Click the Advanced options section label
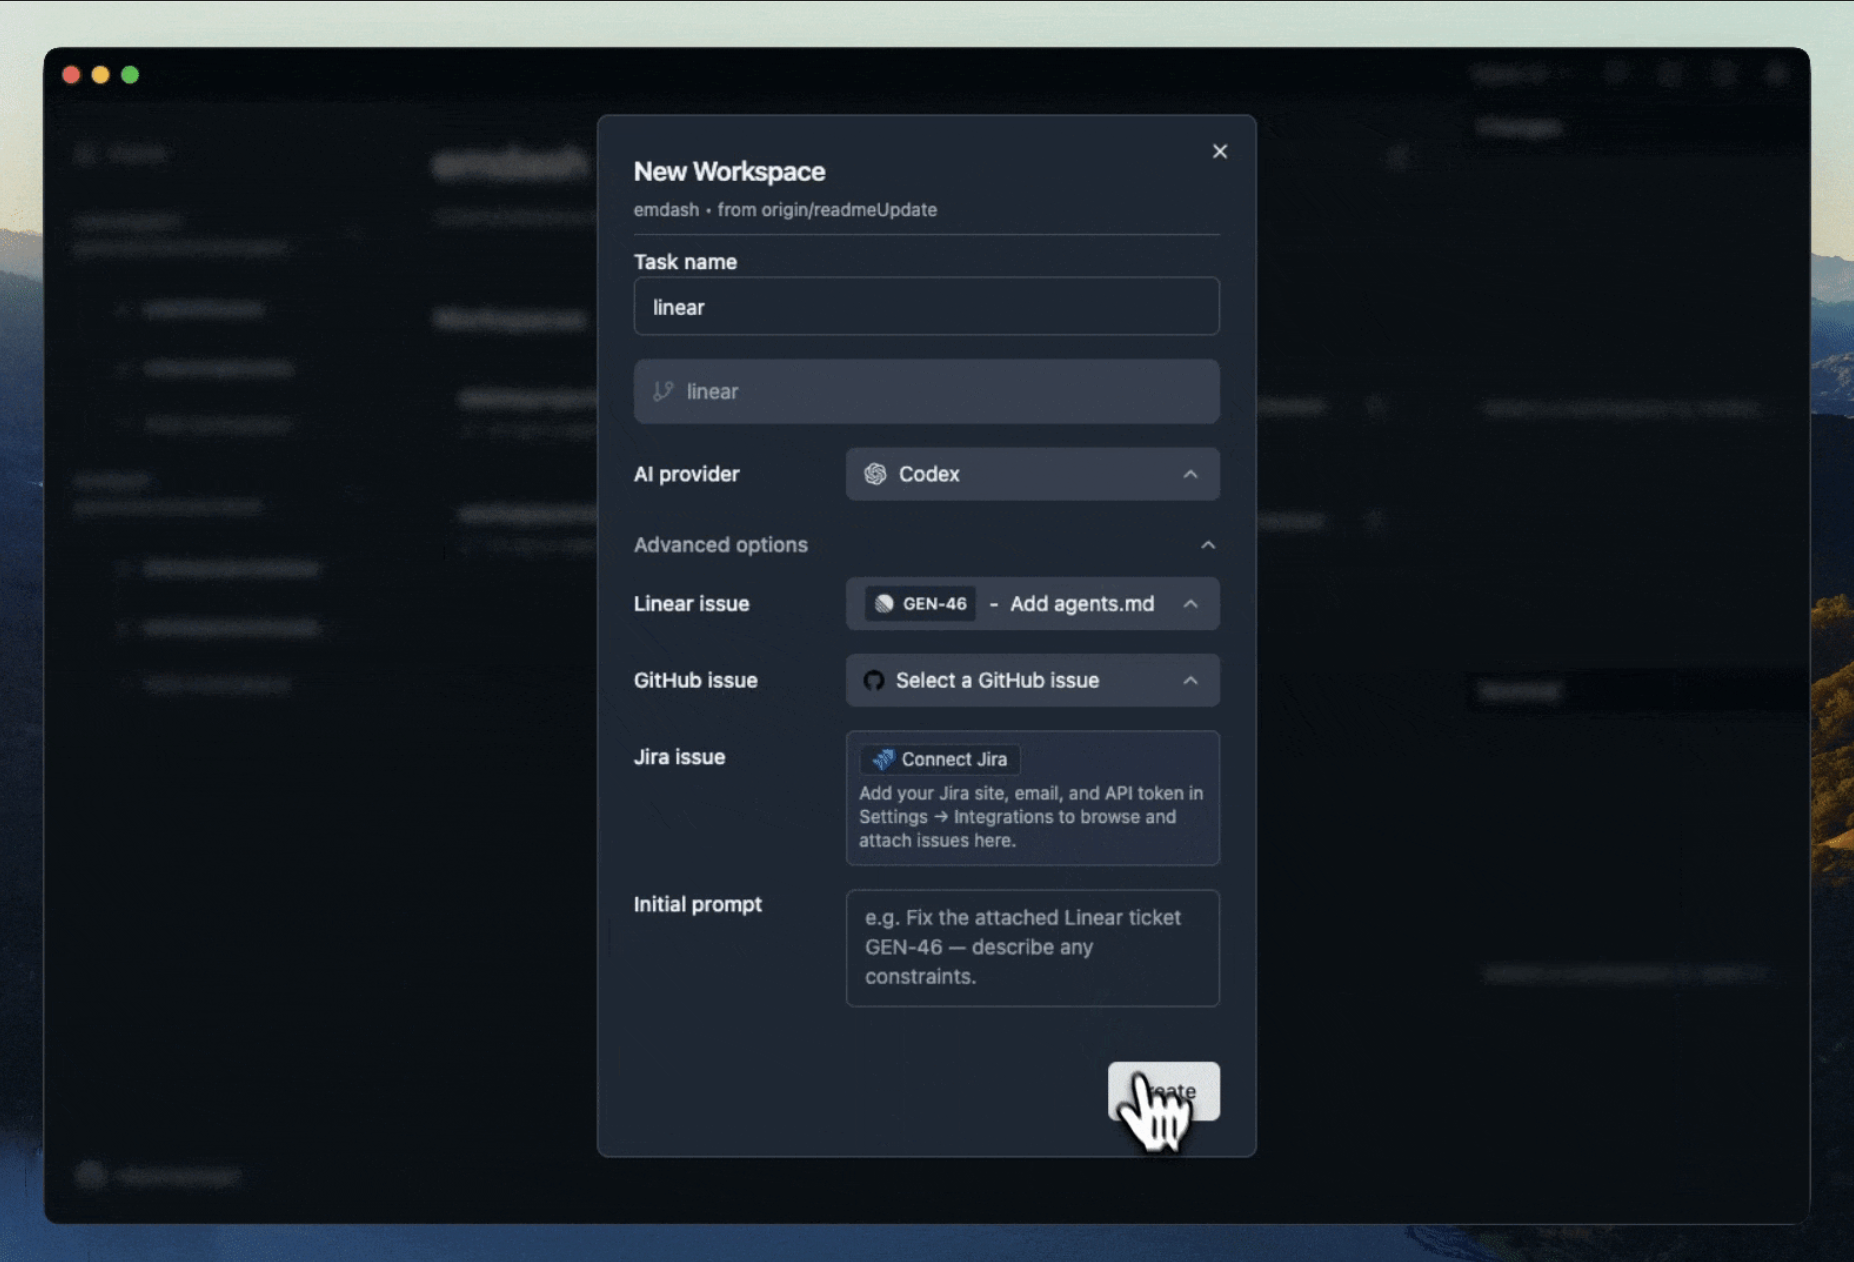This screenshot has height=1262, width=1854. point(720,545)
